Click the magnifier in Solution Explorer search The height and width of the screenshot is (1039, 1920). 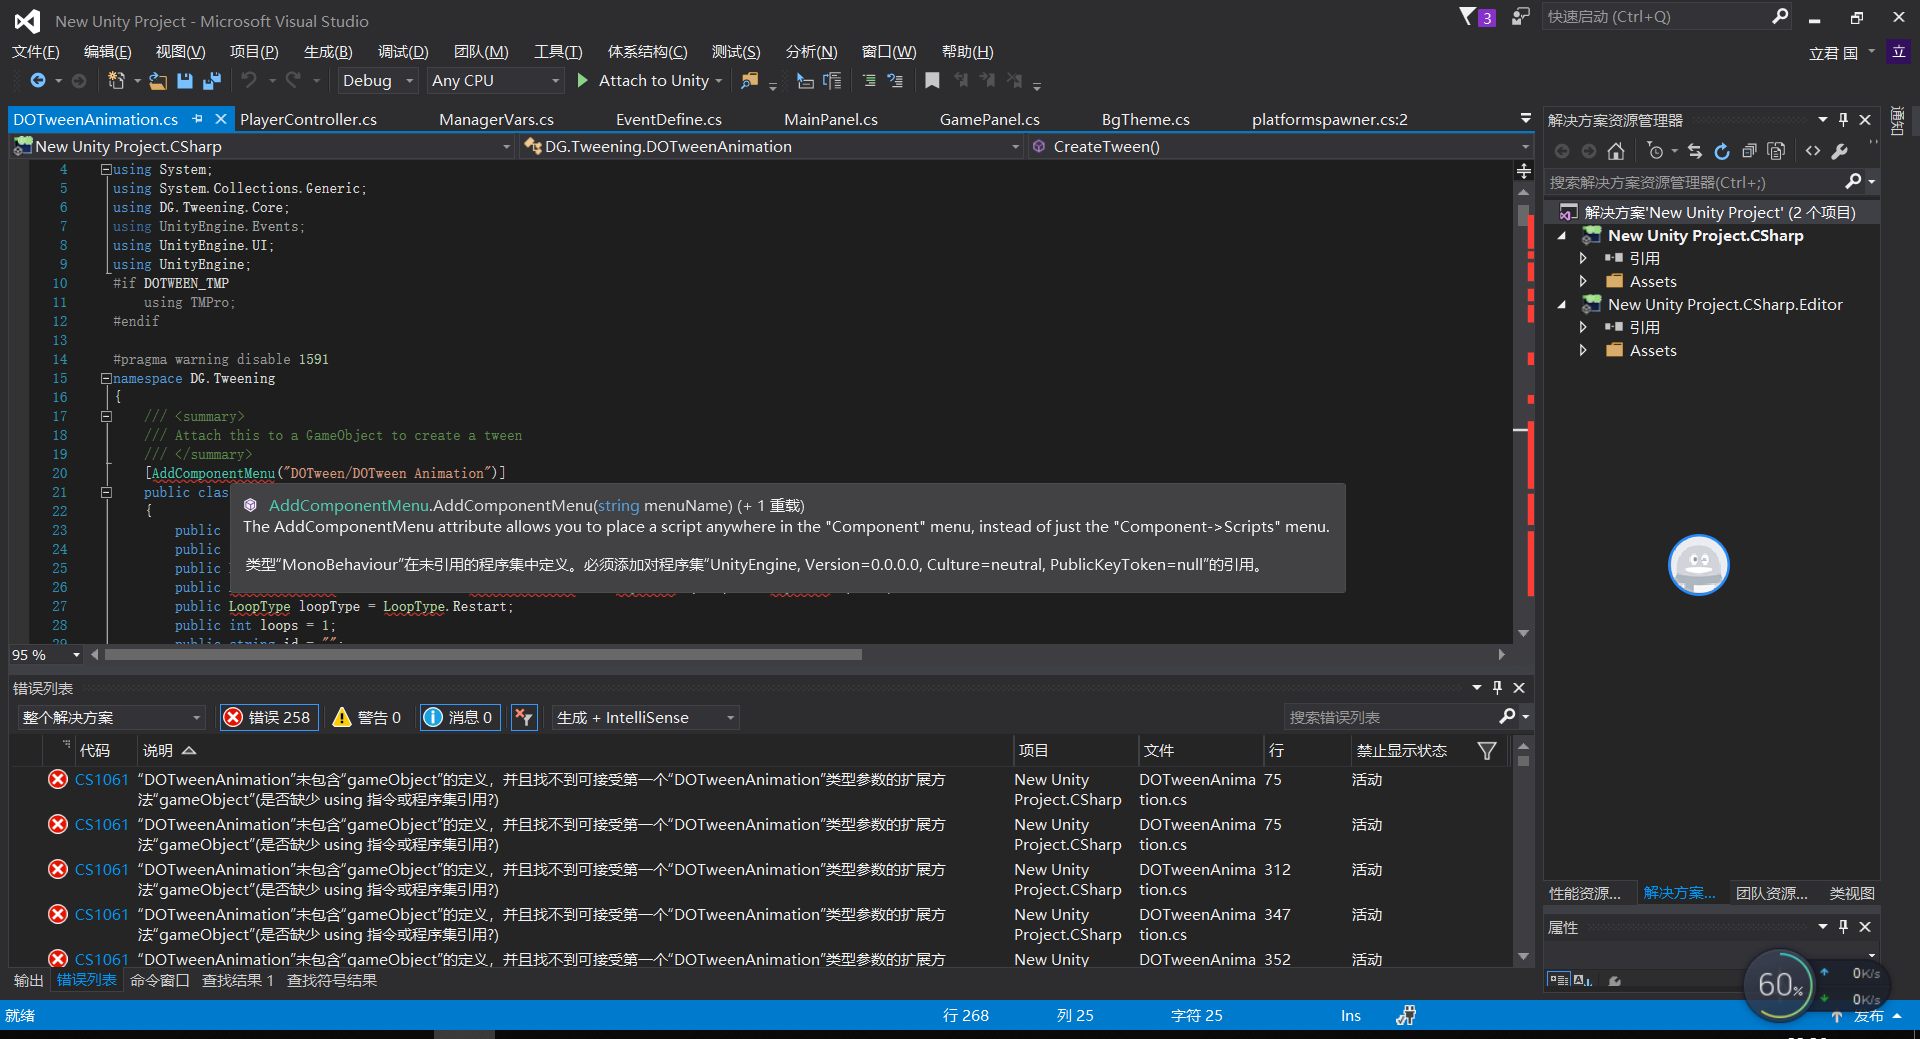click(x=1853, y=182)
